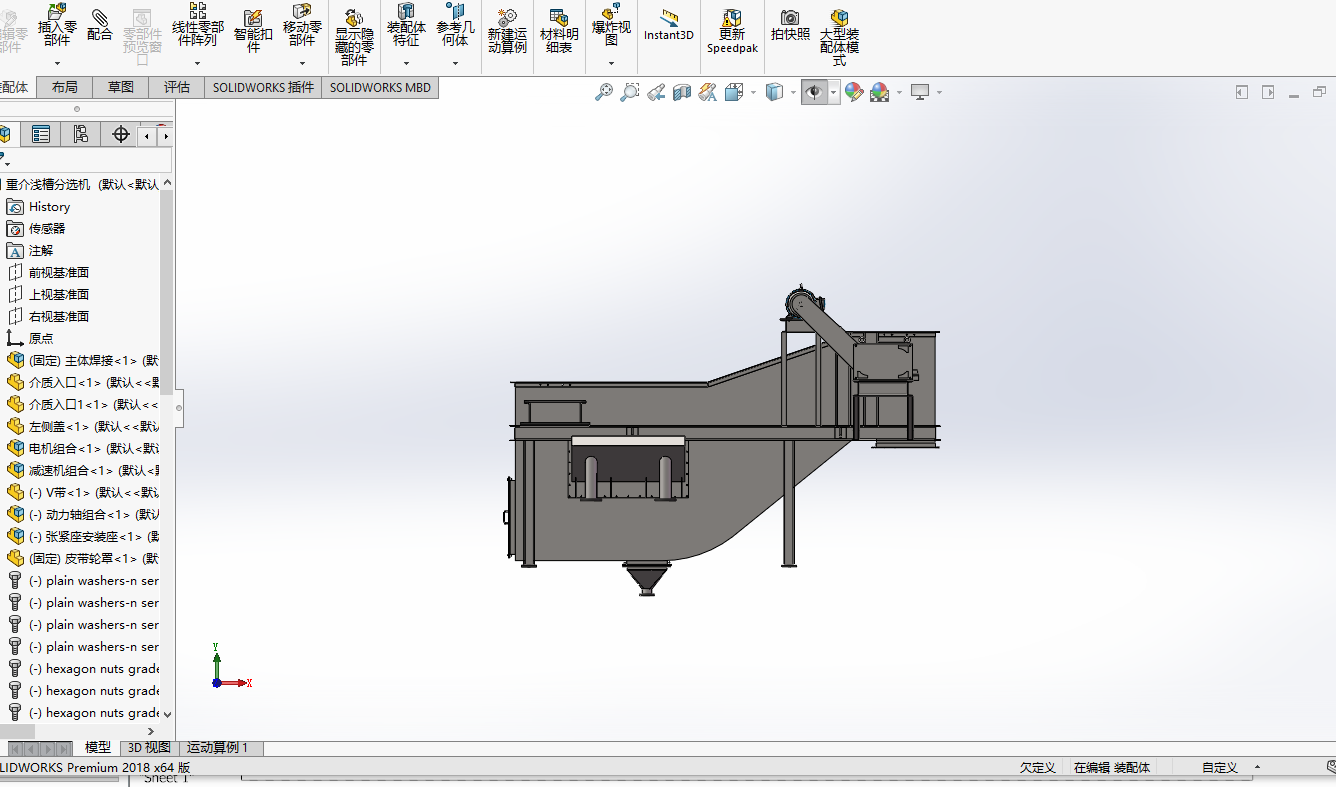Click the scroll-down arrow of feature tree
The image size is (1336, 787).
click(167, 714)
